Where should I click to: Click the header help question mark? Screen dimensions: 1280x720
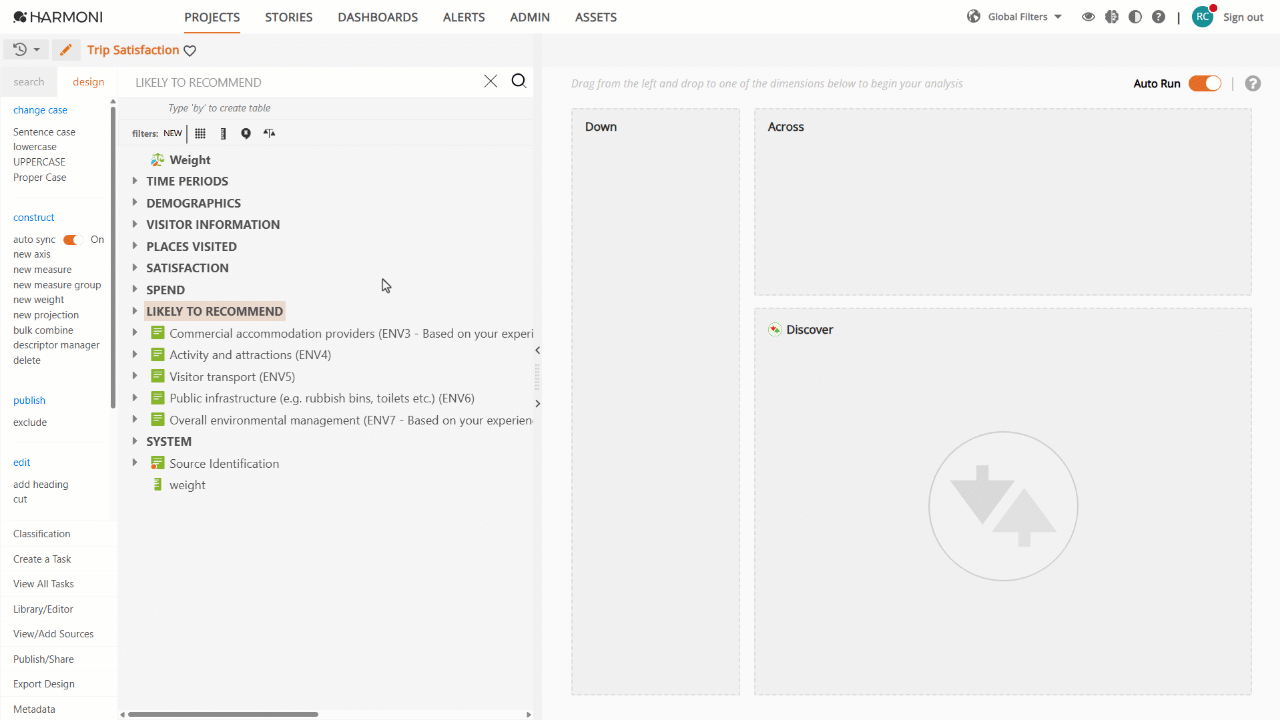[1158, 17]
